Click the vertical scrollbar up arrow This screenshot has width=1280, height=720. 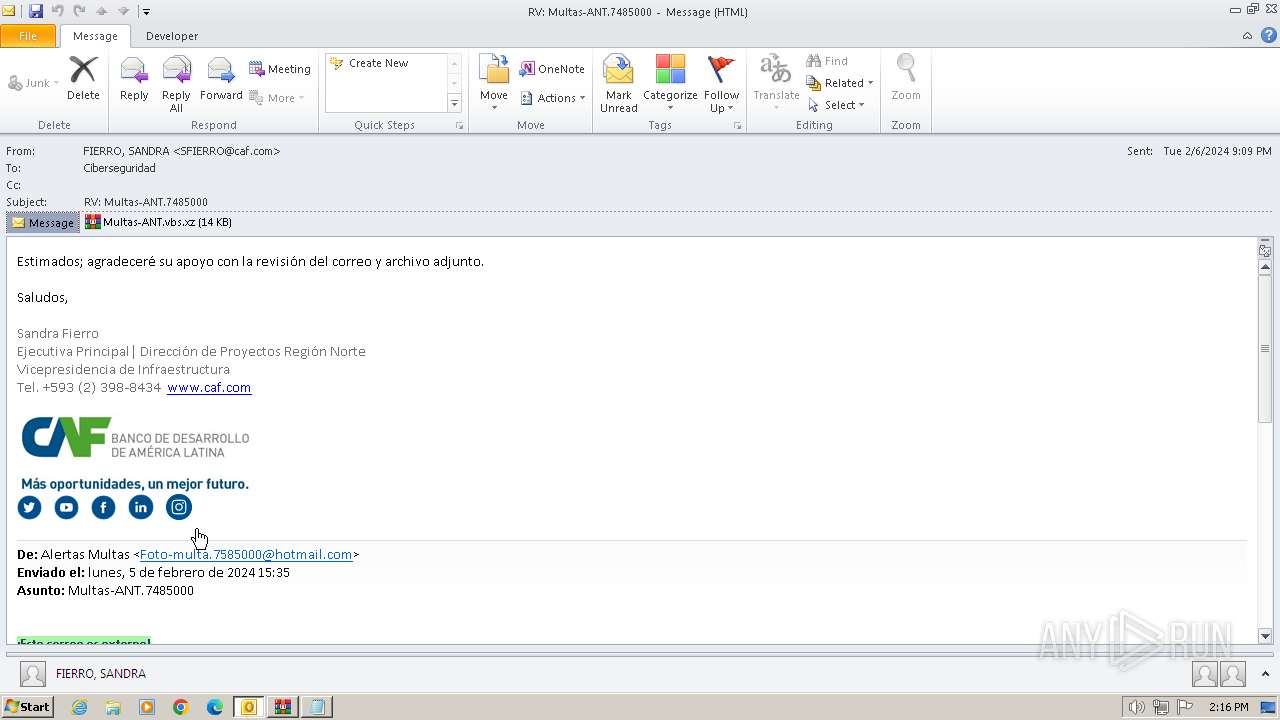1265,267
